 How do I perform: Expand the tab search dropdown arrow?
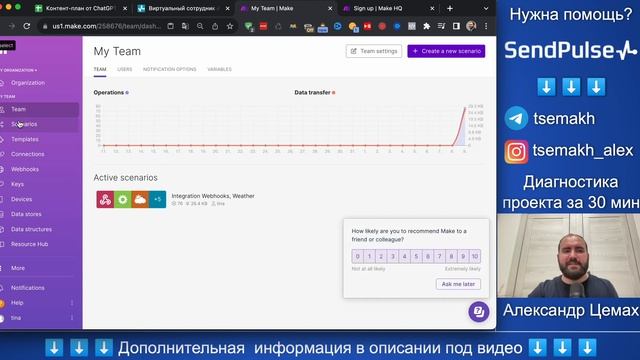pos(486,8)
